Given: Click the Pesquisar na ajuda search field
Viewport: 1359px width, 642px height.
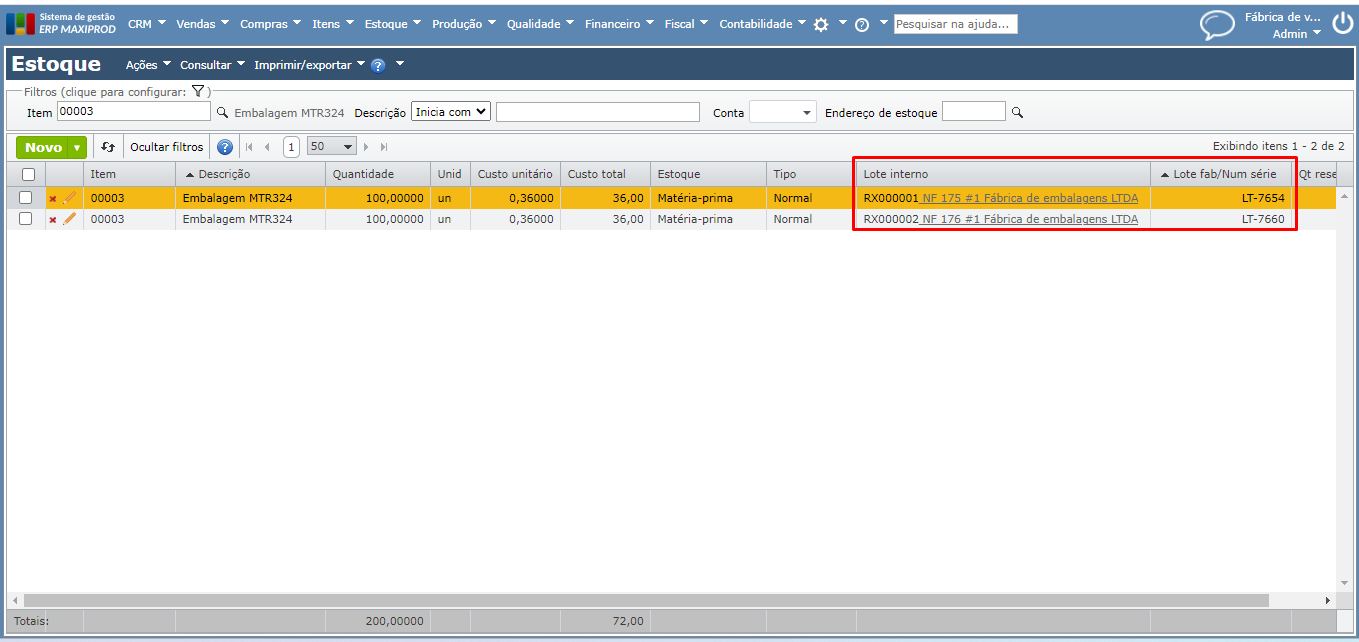Looking at the screenshot, I should tap(955, 24).
